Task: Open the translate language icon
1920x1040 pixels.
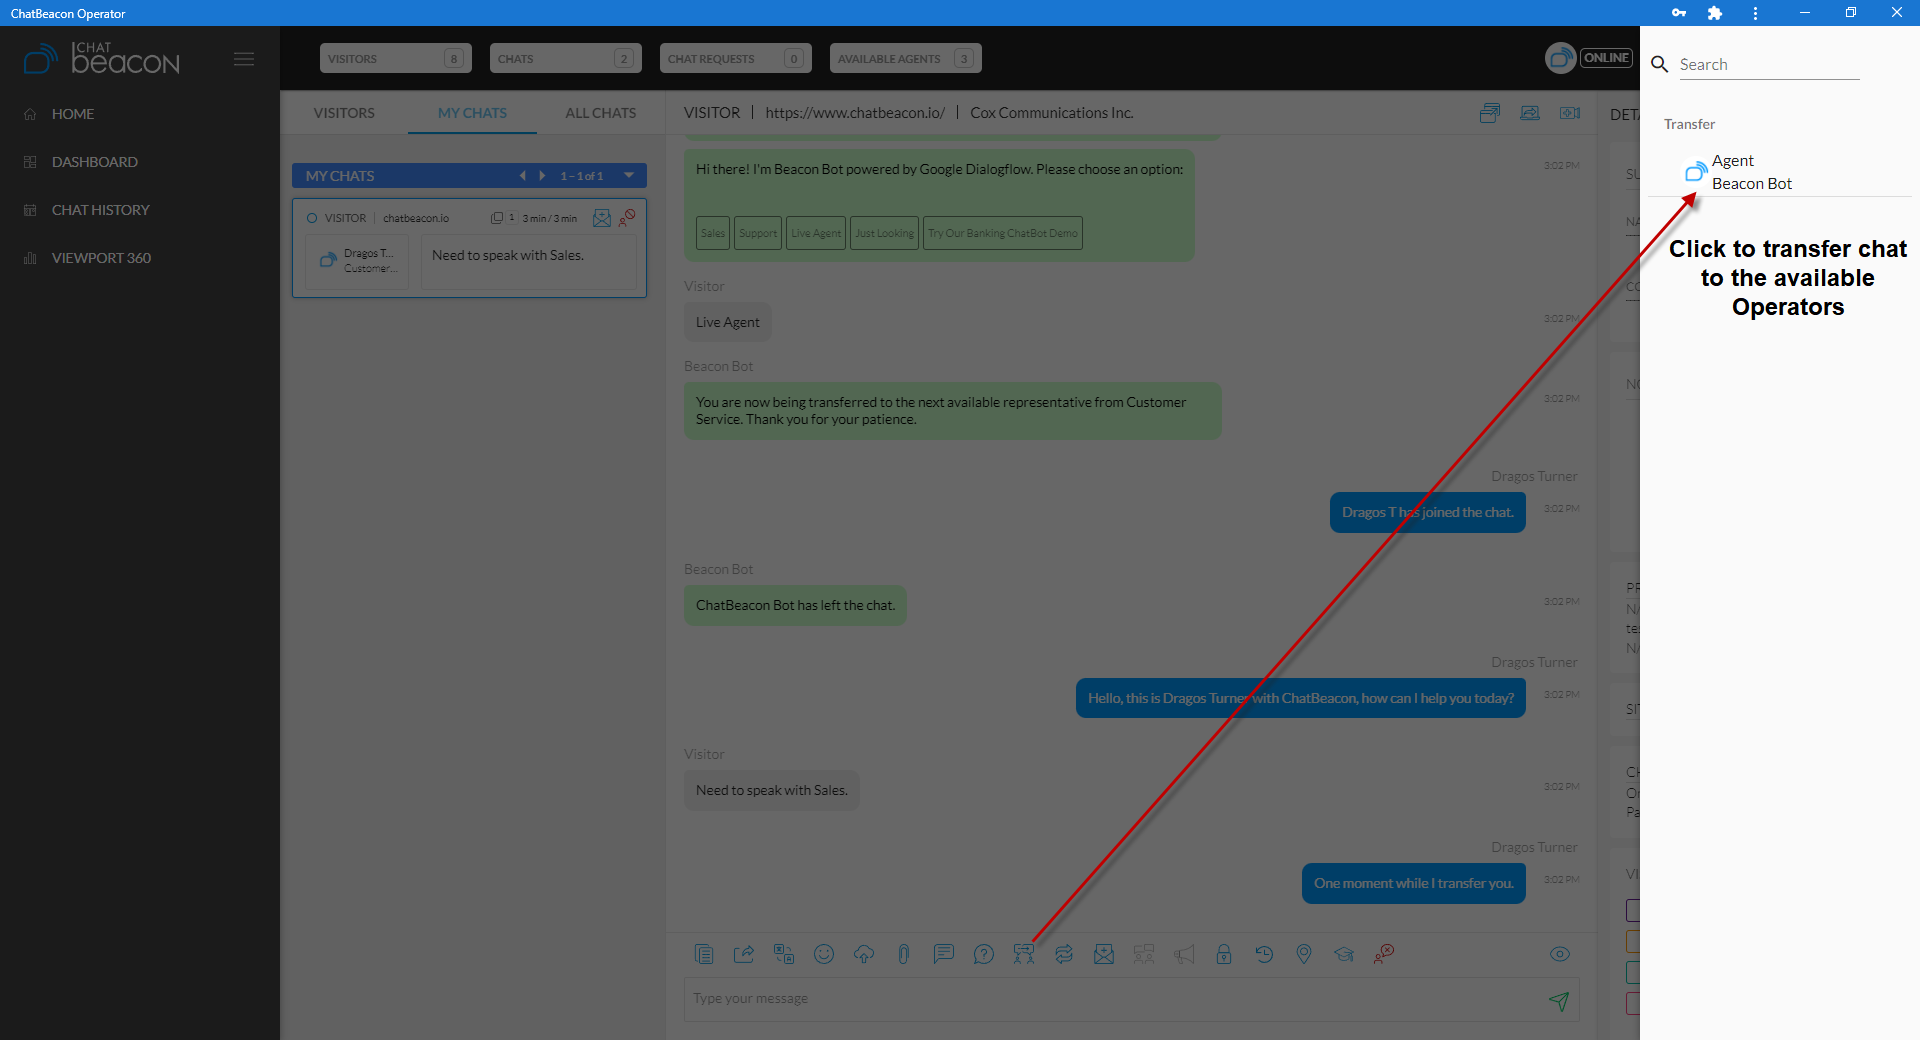Action: click(x=784, y=954)
